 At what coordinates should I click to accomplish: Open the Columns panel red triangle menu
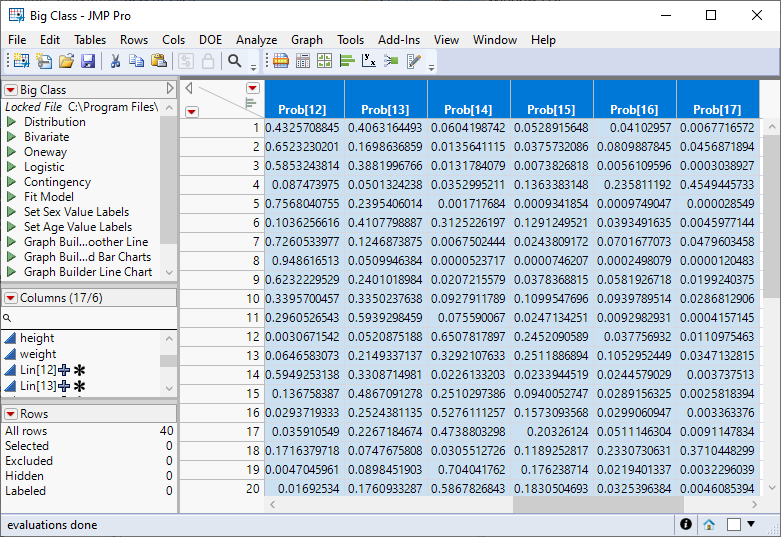[11, 298]
